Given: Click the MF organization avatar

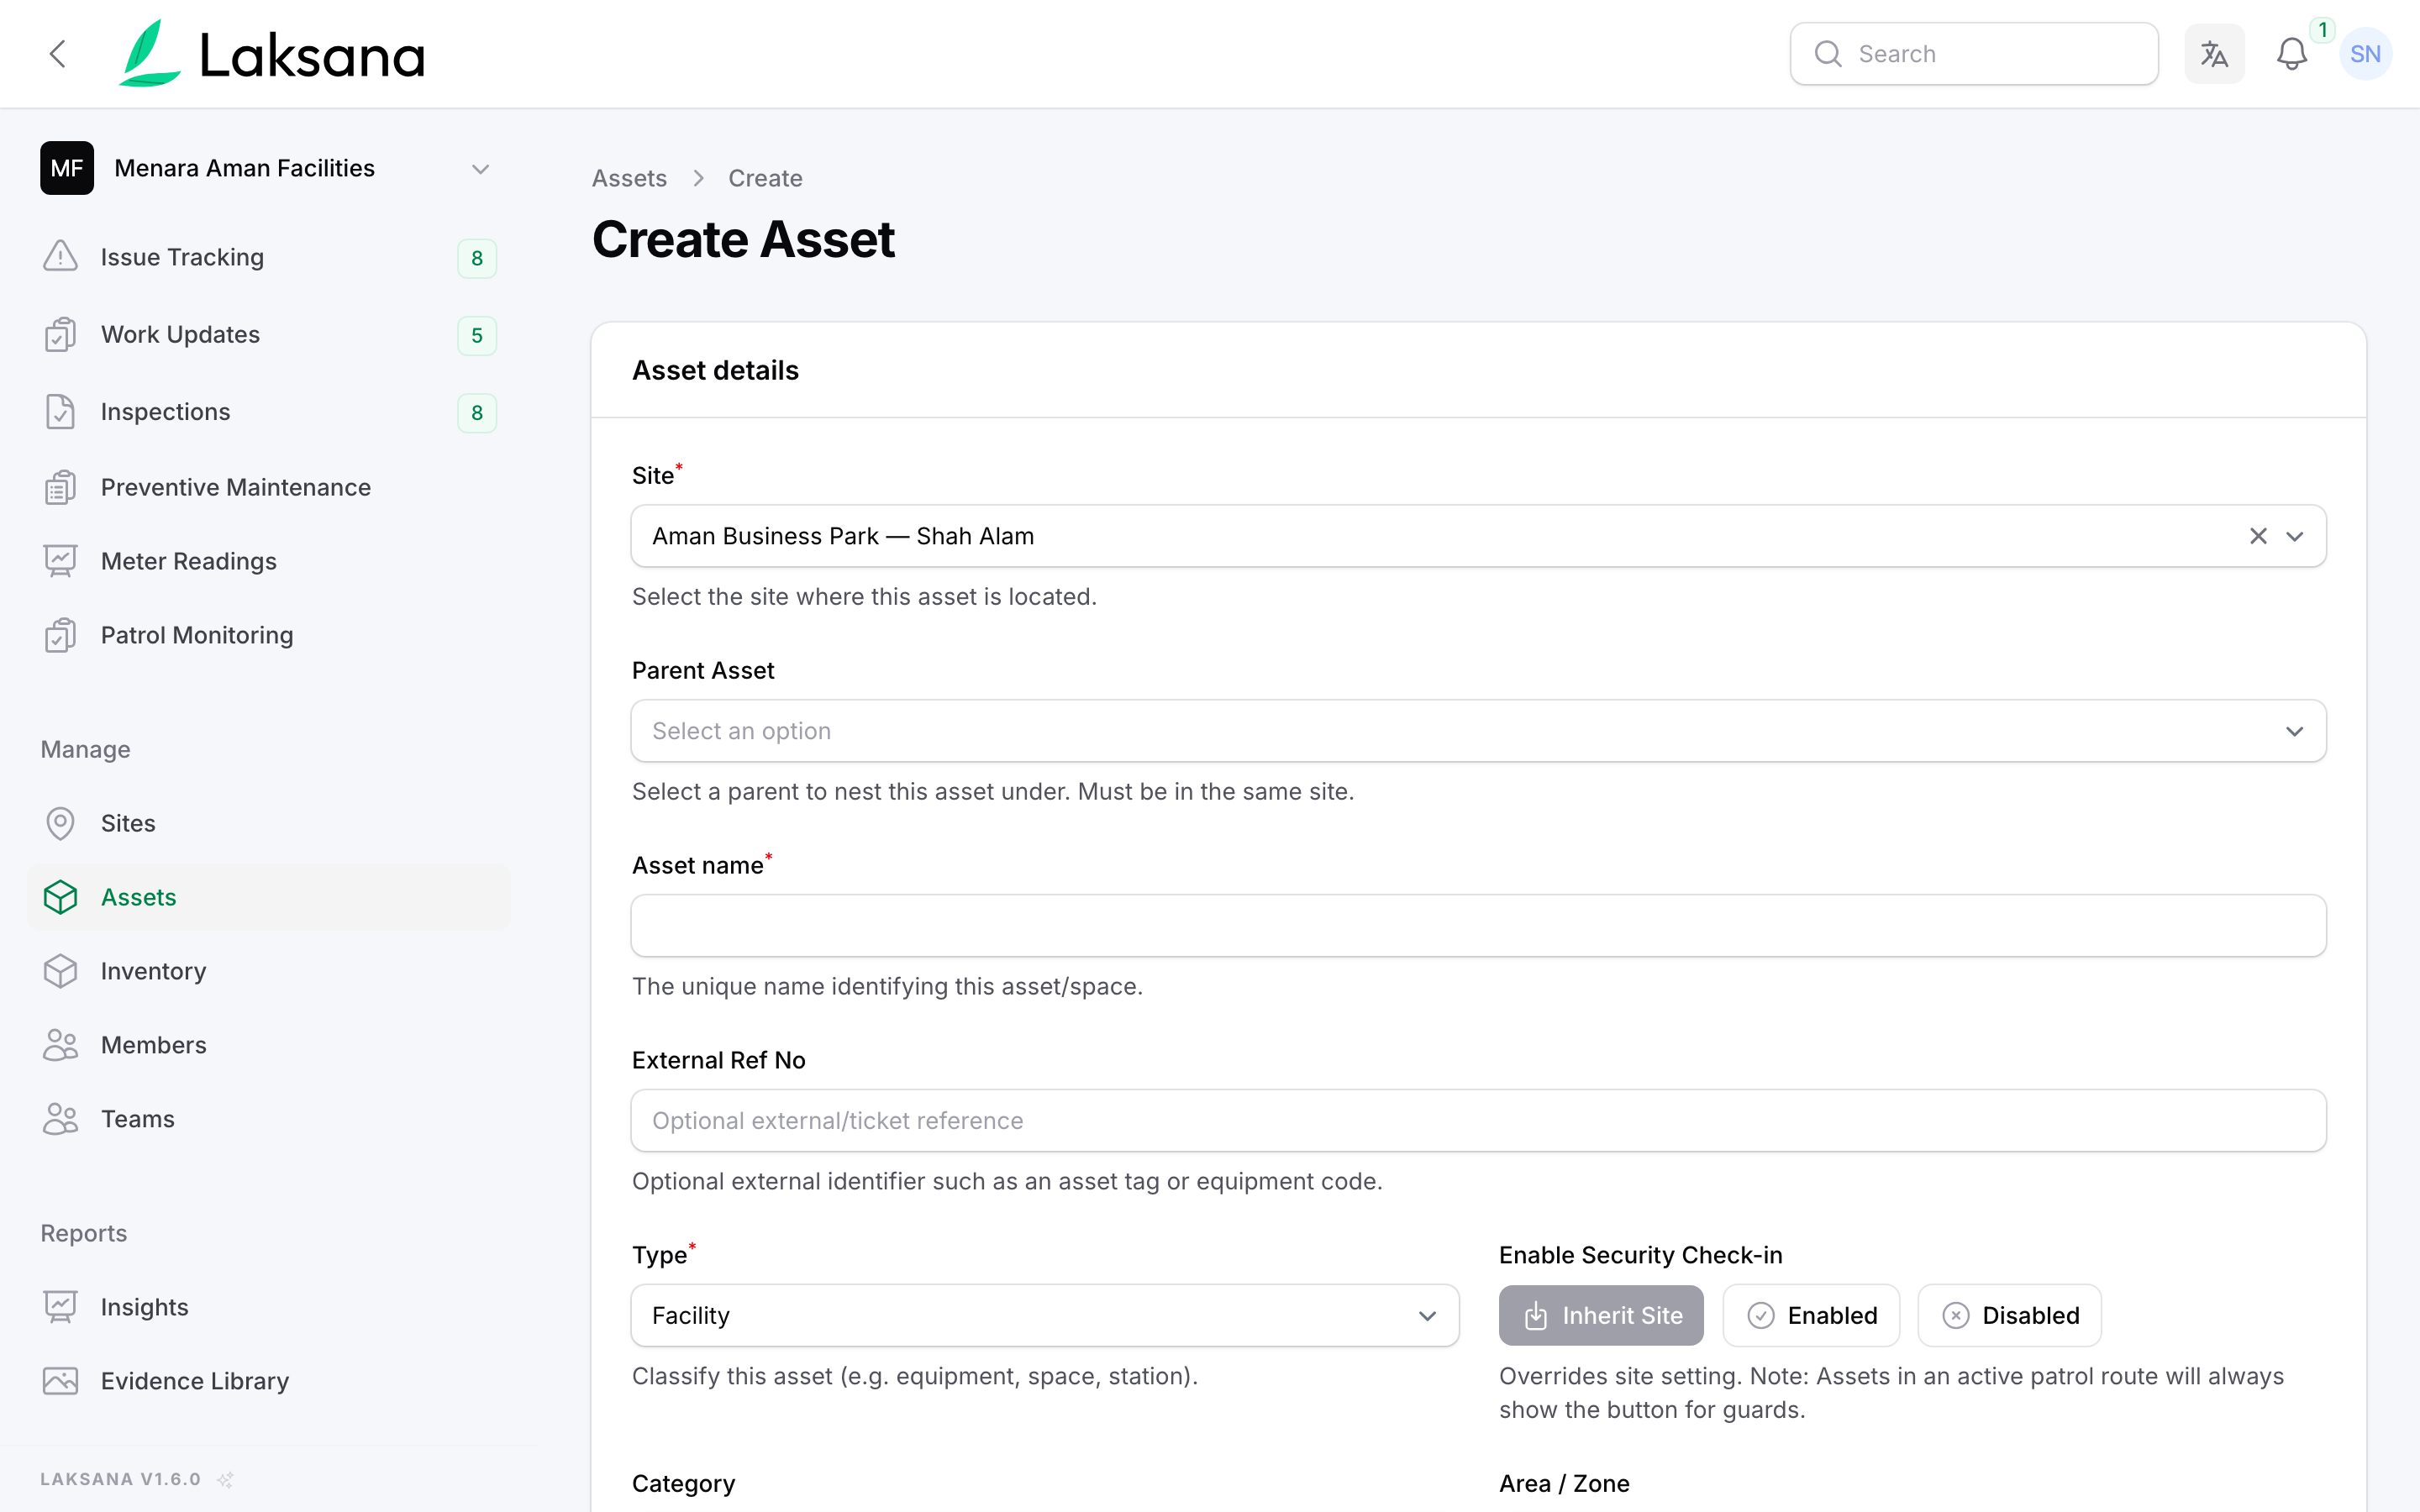Looking at the screenshot, I should (67, 168).
